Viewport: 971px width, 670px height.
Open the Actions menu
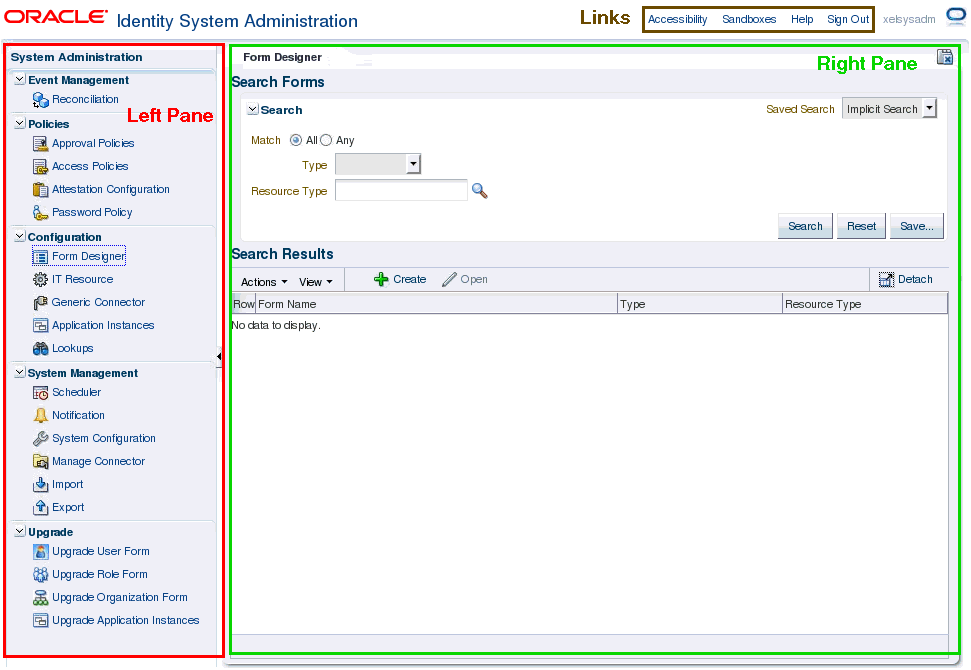(264, 282)
